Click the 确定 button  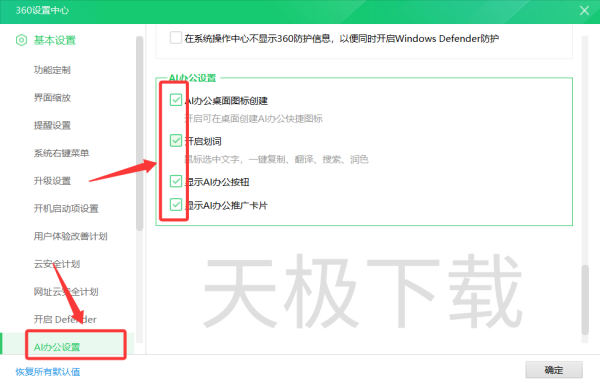[x=554, y=370]
